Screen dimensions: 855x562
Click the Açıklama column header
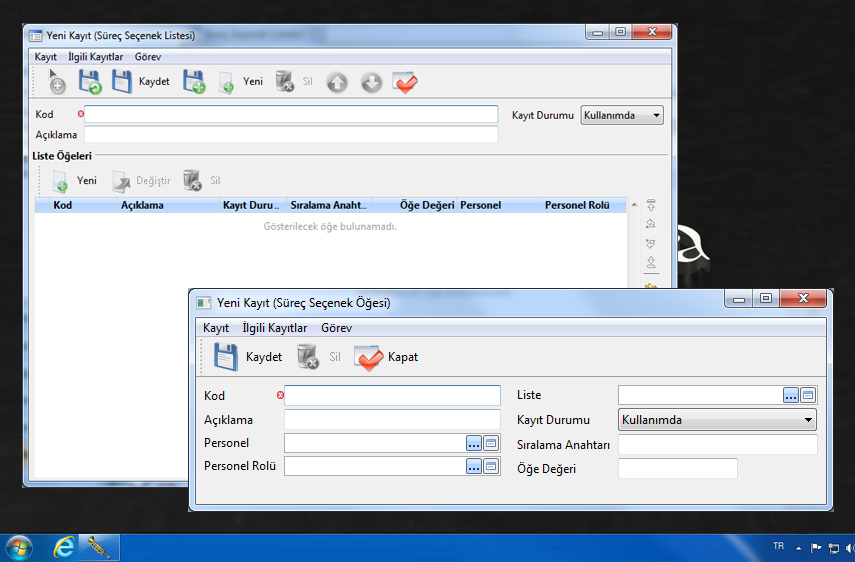click(142, 205)
